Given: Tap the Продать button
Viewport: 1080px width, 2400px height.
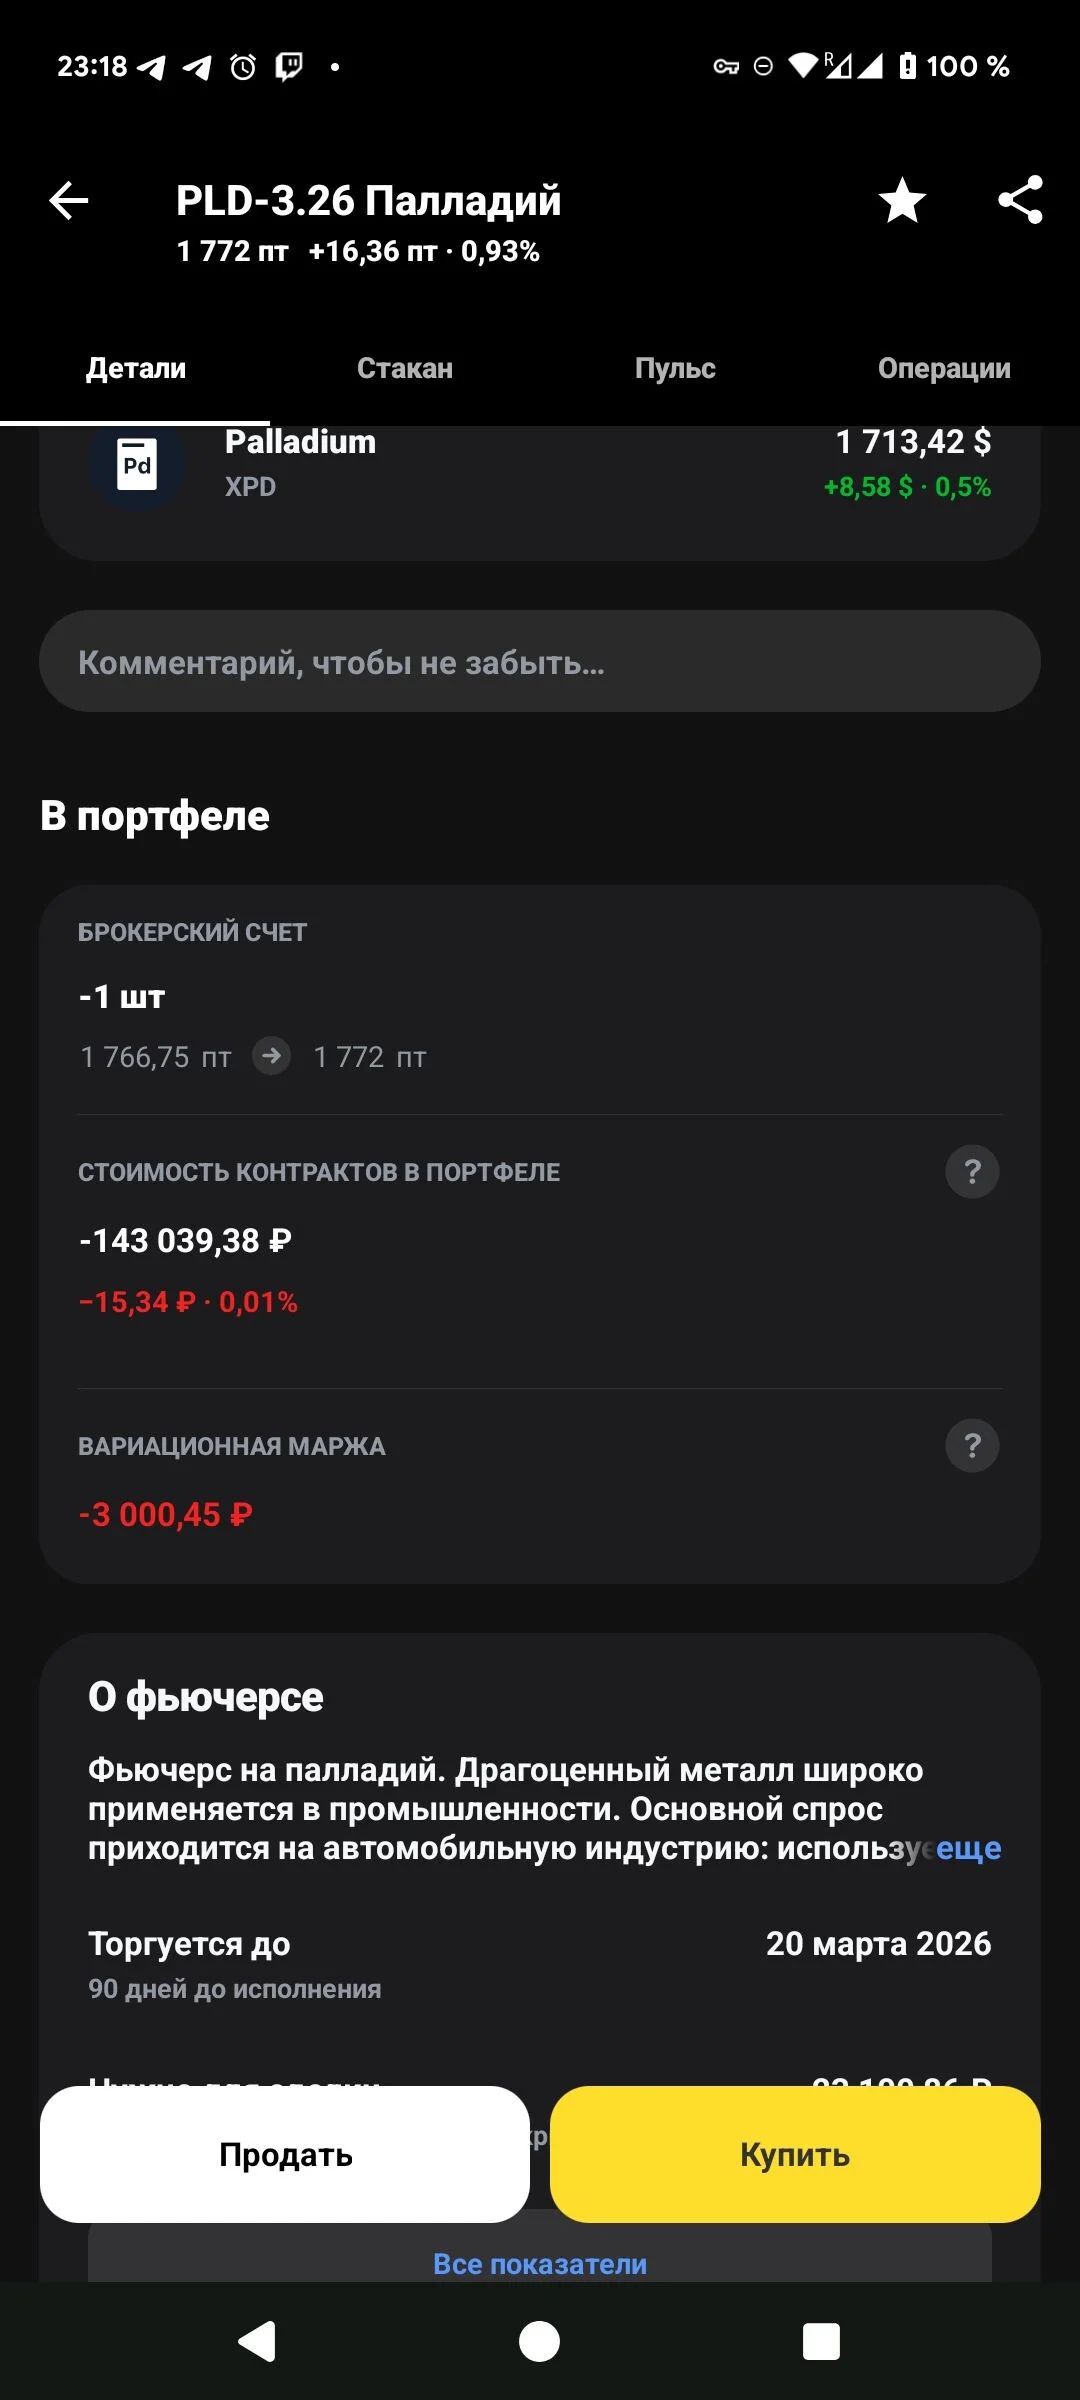Looking at the screenshot, I should tap(285, 2154).
